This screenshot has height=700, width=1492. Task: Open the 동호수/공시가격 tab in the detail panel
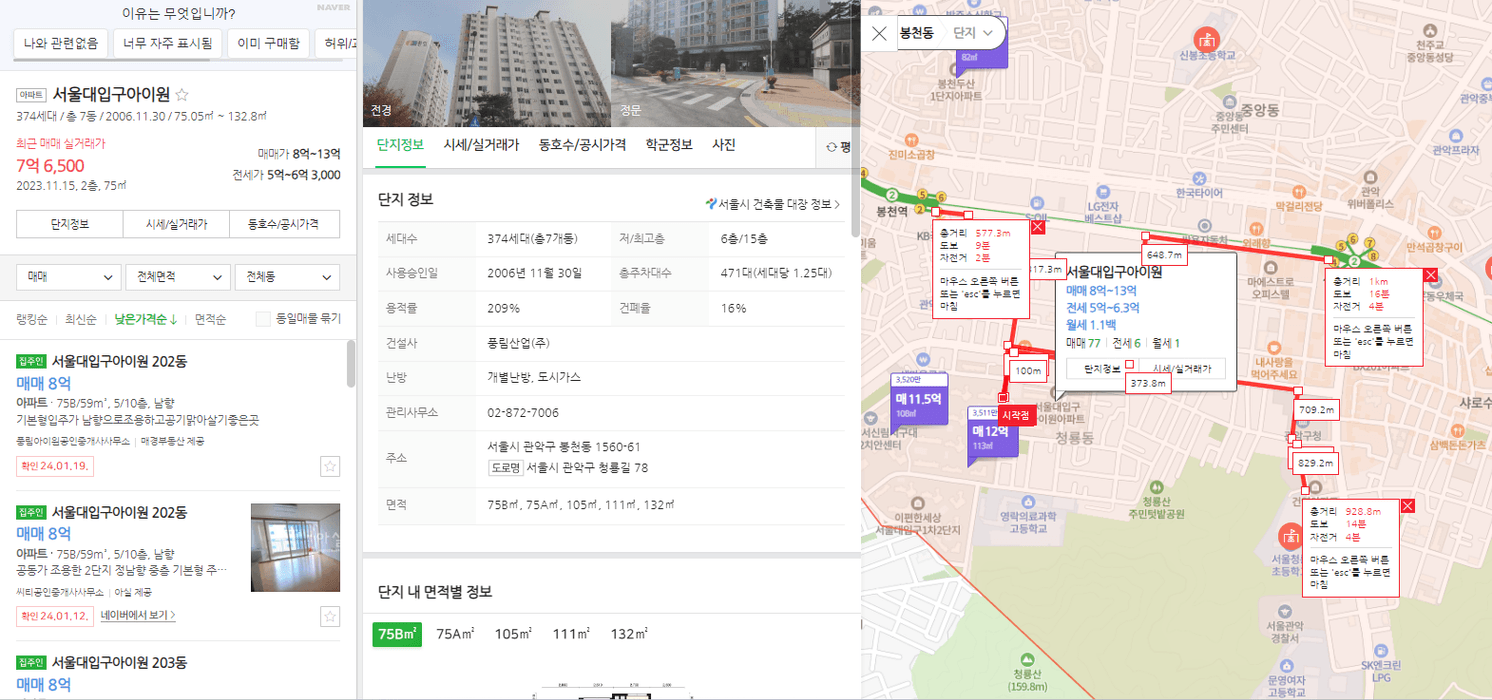pyautogui.click(x=582, y=145)
